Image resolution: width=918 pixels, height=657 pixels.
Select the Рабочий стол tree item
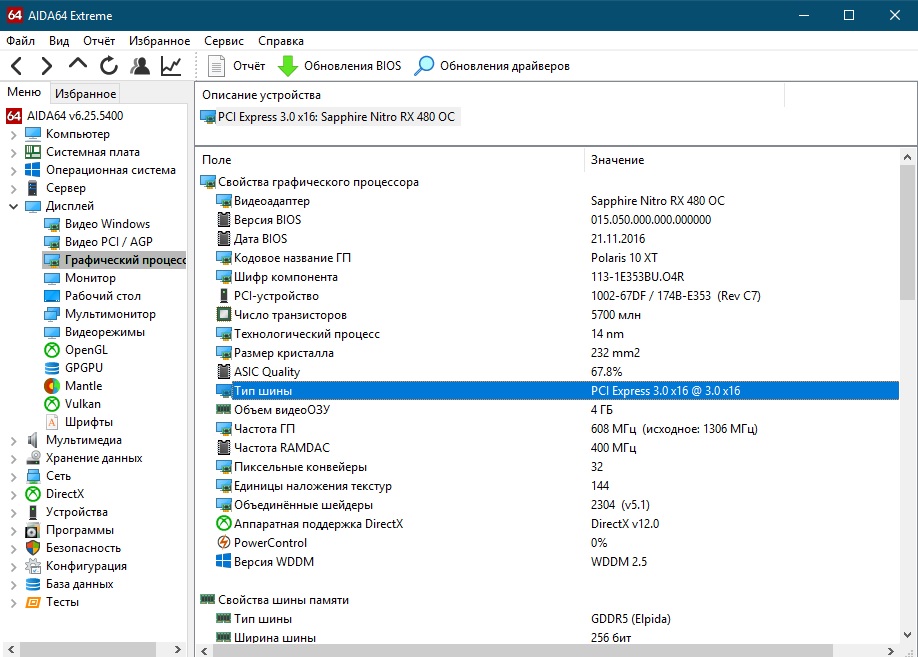point(102,296)
